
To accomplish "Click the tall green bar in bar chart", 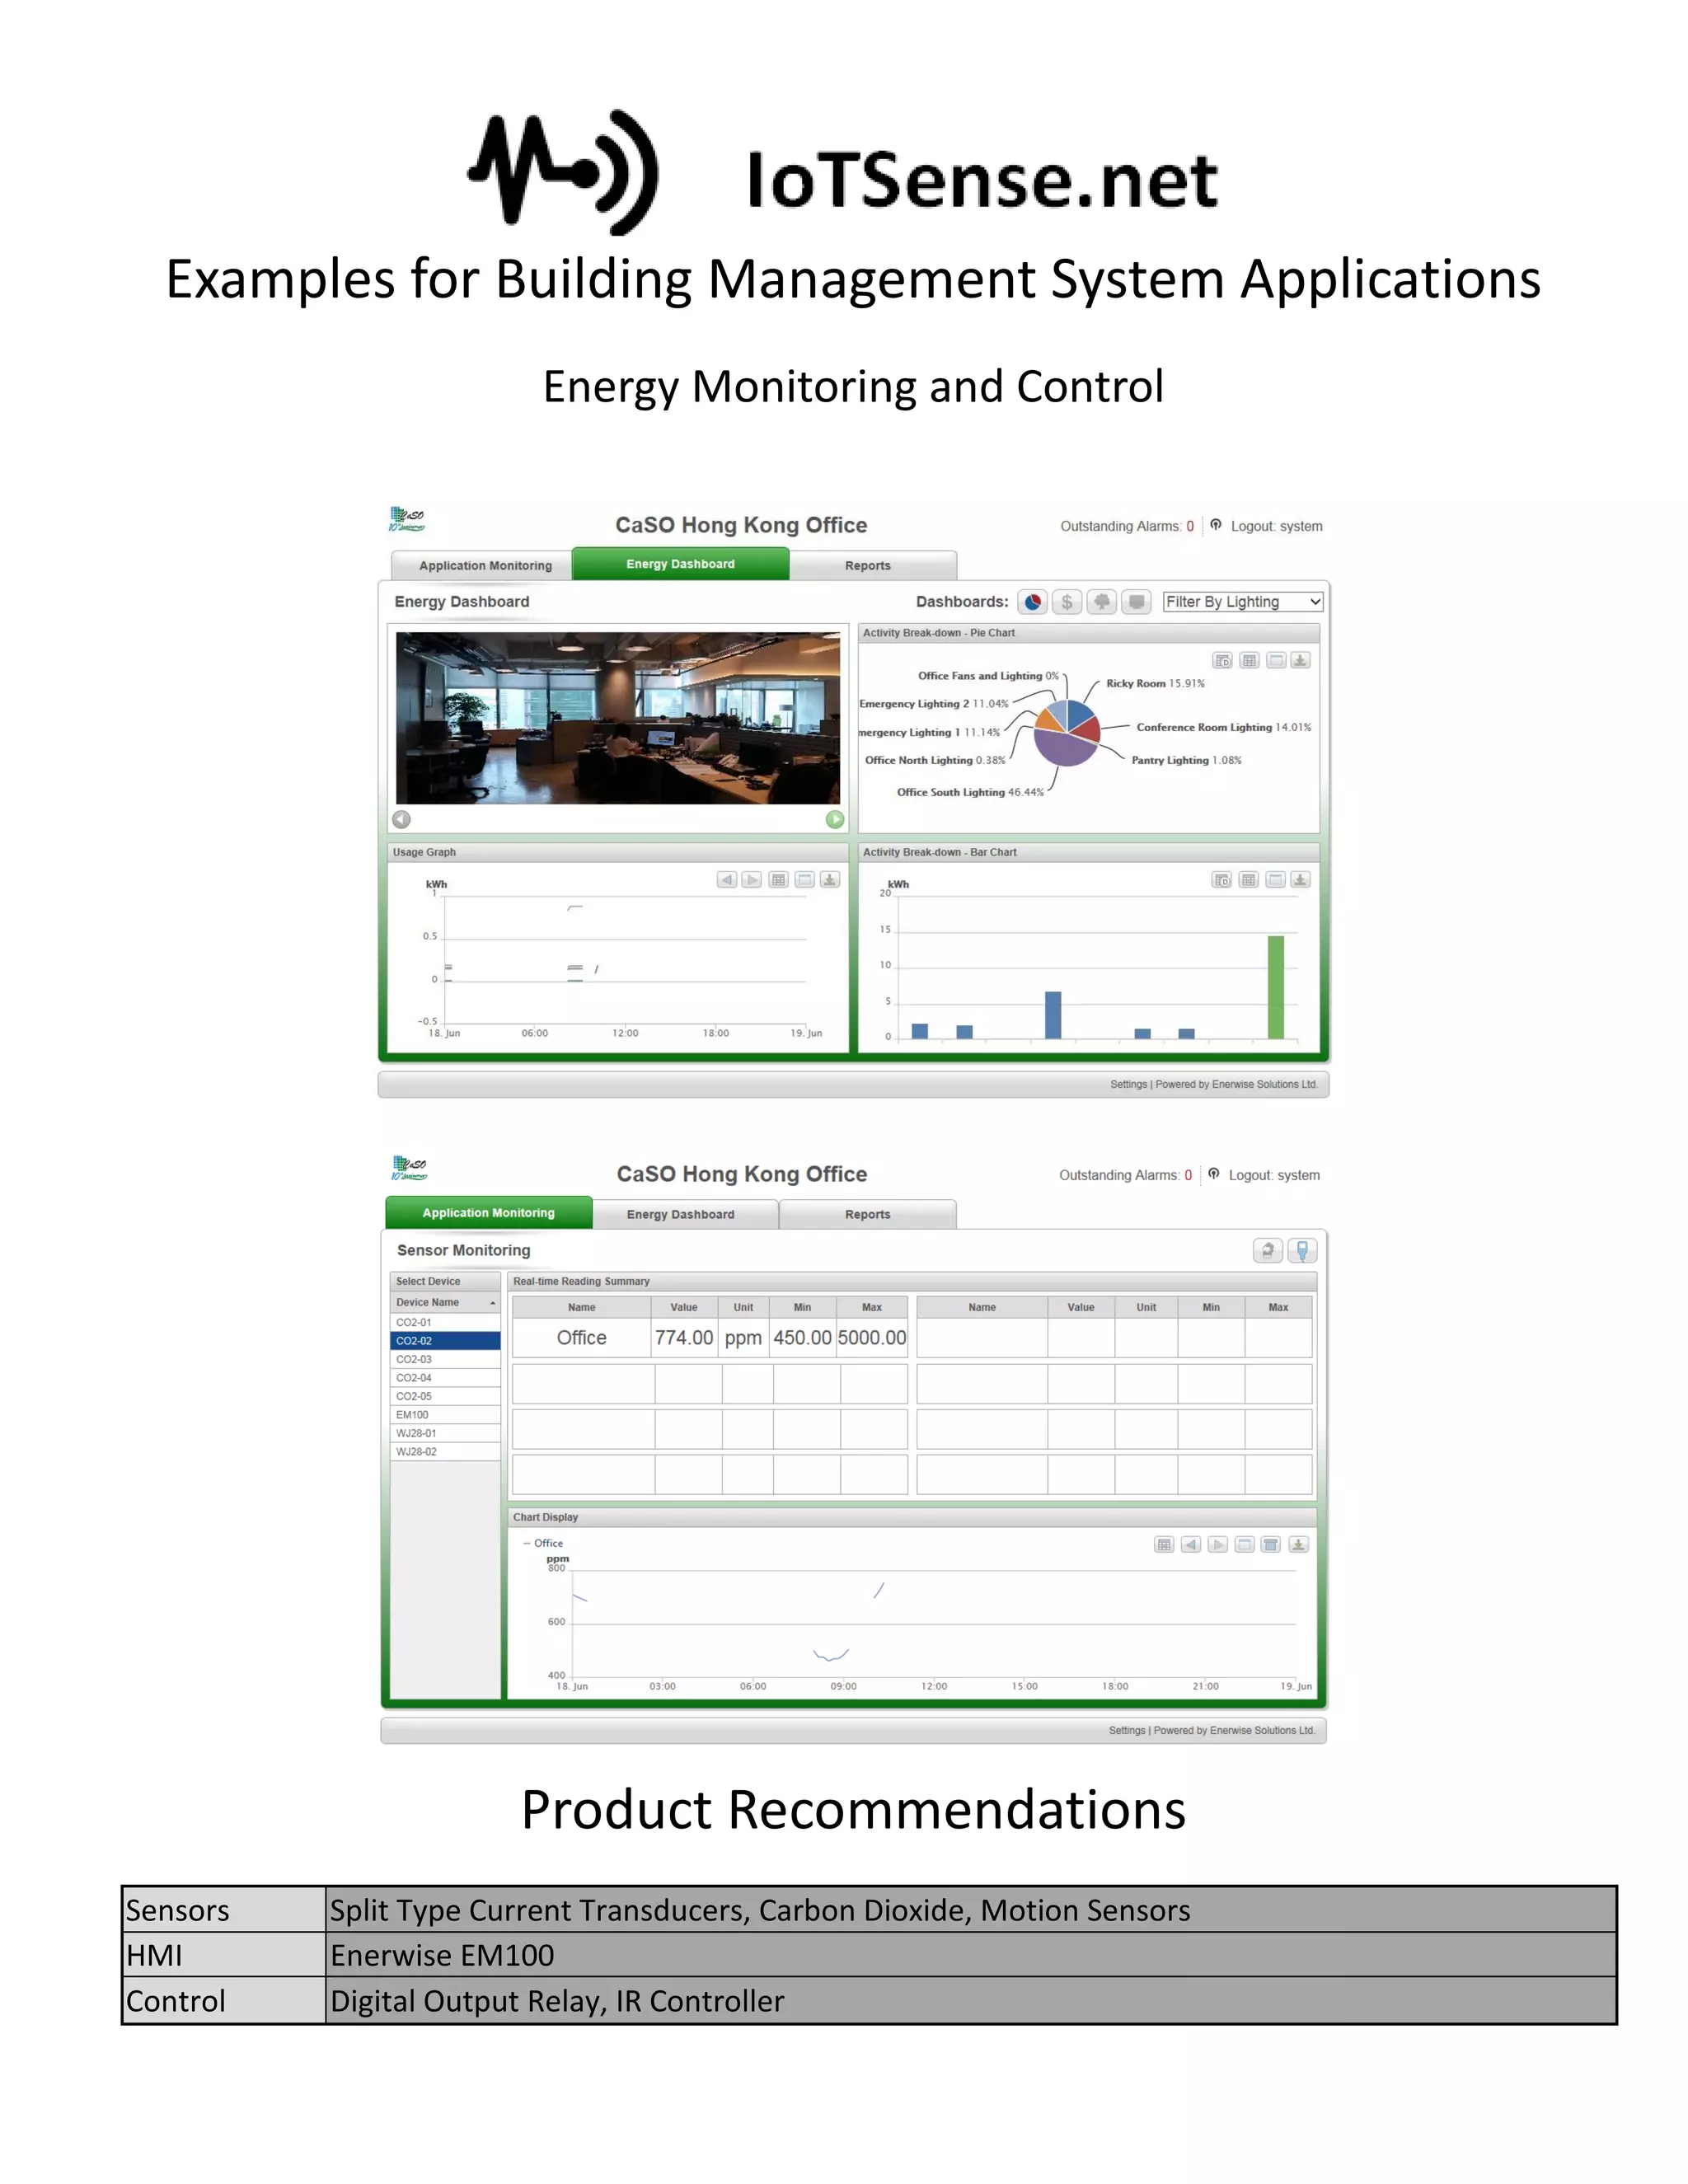I will coord(1276,987).
